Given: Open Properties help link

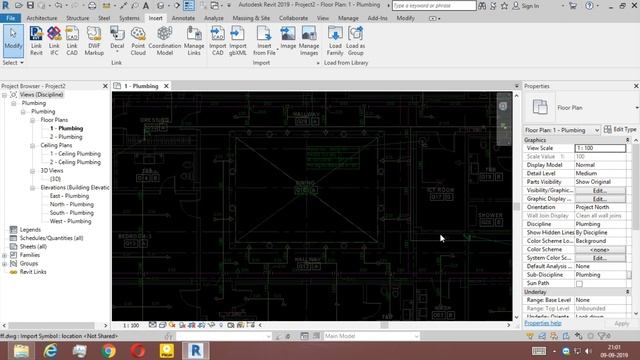Looking at the screenshot, I should pyautogui.click(x=542, y=323).
